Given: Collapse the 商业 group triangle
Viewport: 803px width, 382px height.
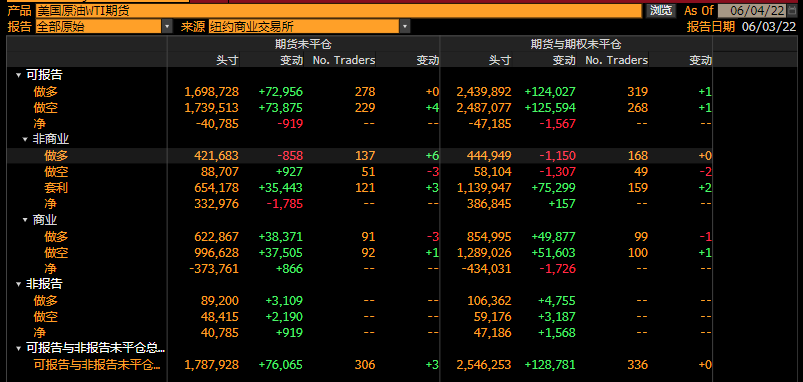Looking at the screenshot, I should [25, 220].
